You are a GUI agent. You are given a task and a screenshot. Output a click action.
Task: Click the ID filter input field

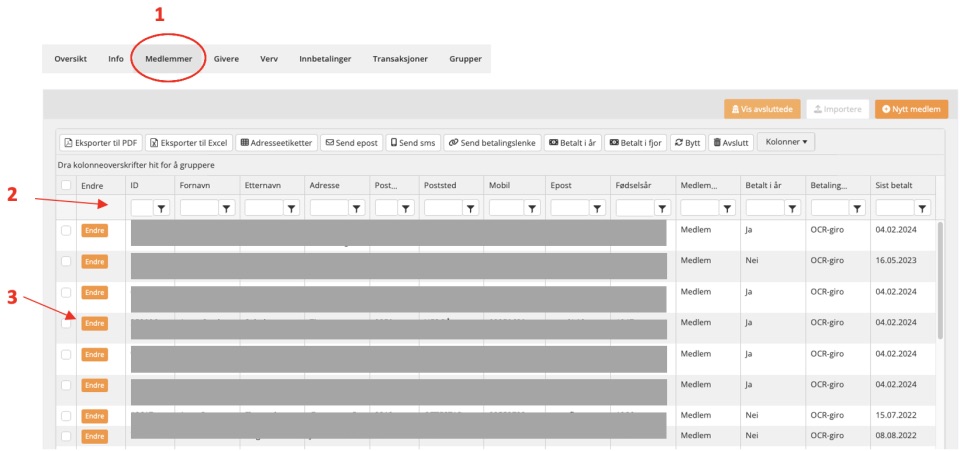pyautogui.click(x=142, y=209)
